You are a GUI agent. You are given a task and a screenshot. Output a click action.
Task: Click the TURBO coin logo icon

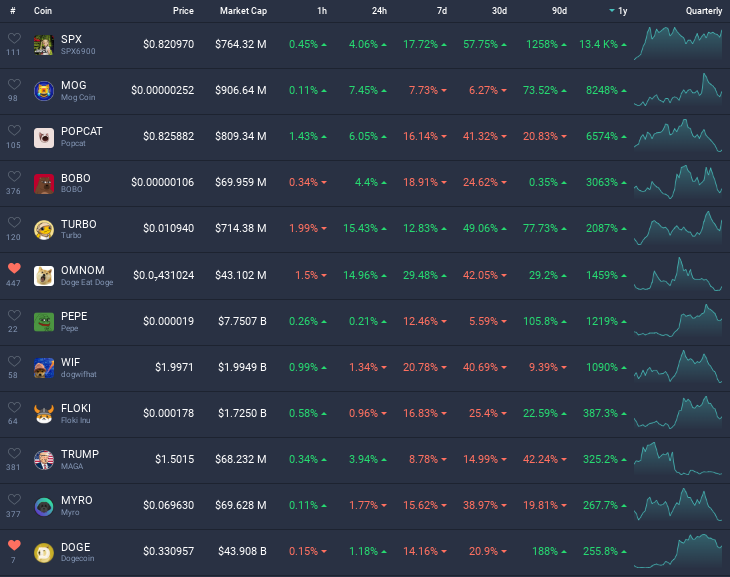[44, 230]
